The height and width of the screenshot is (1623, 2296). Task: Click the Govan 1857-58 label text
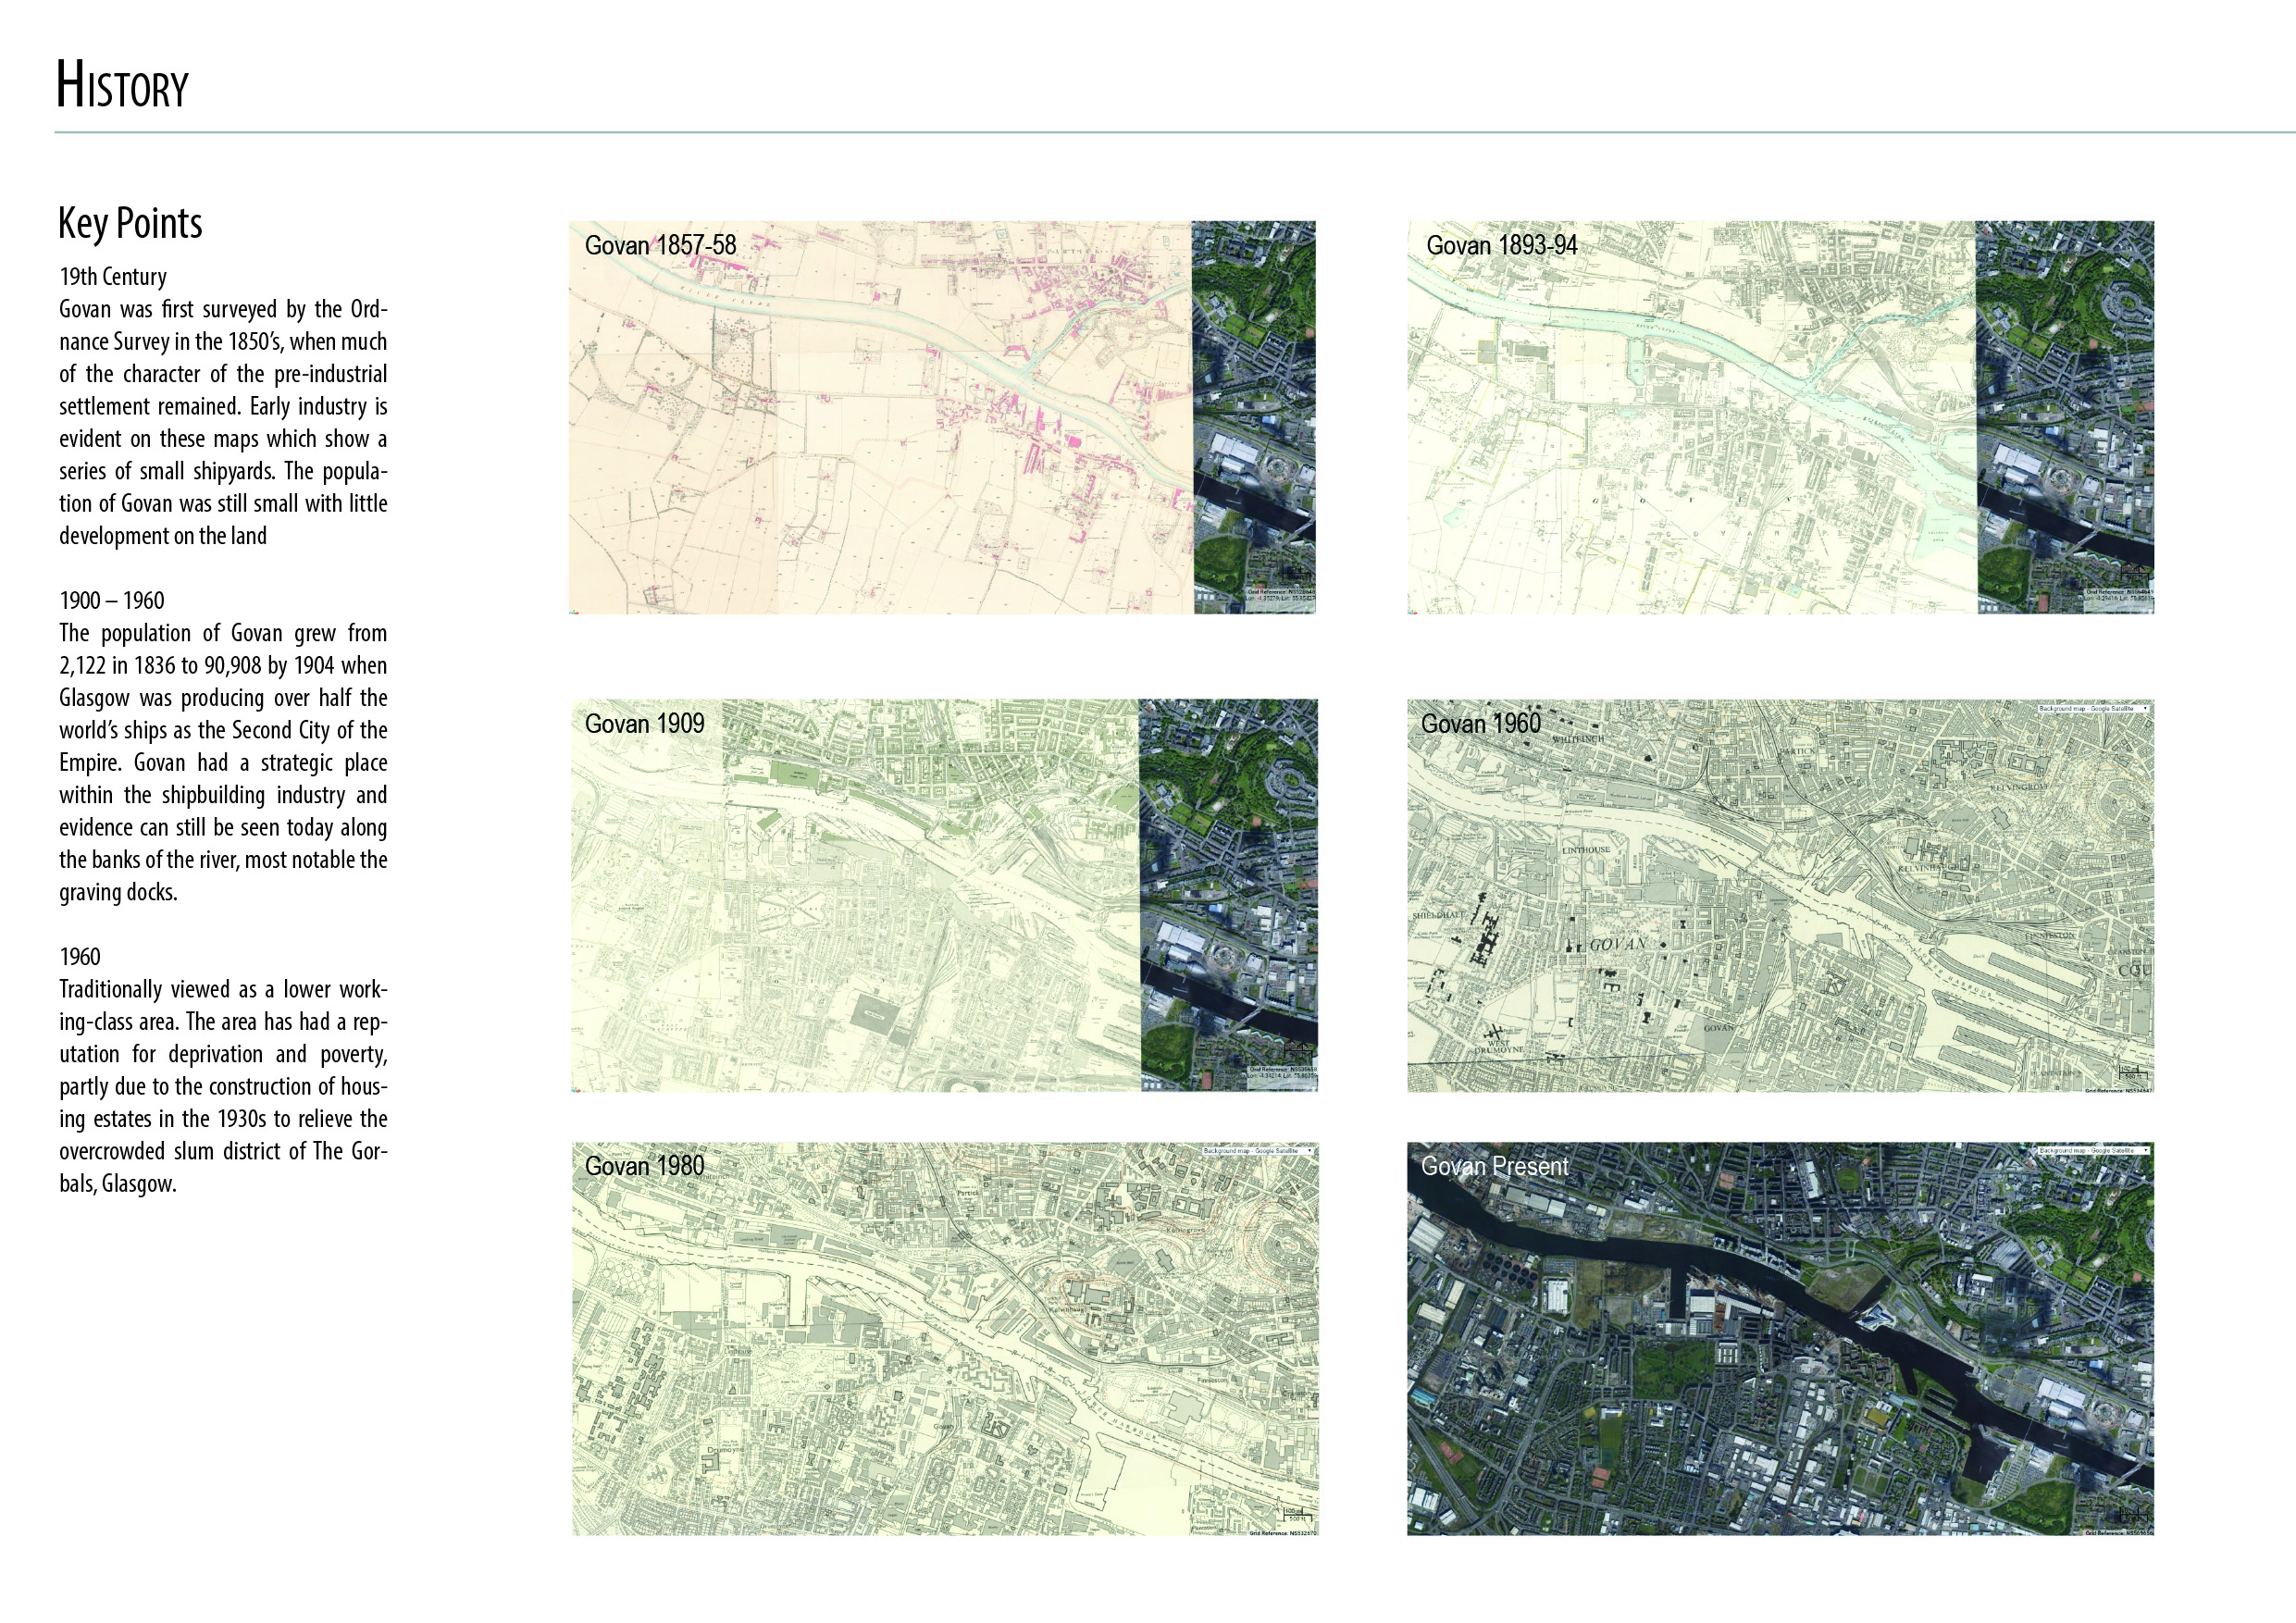coord(660,246)
